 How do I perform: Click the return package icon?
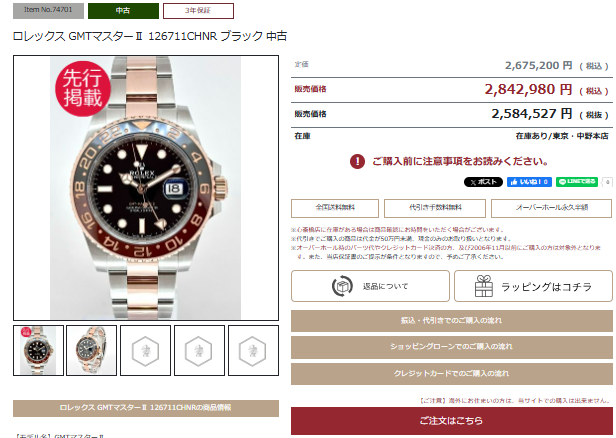coord(342,286)
